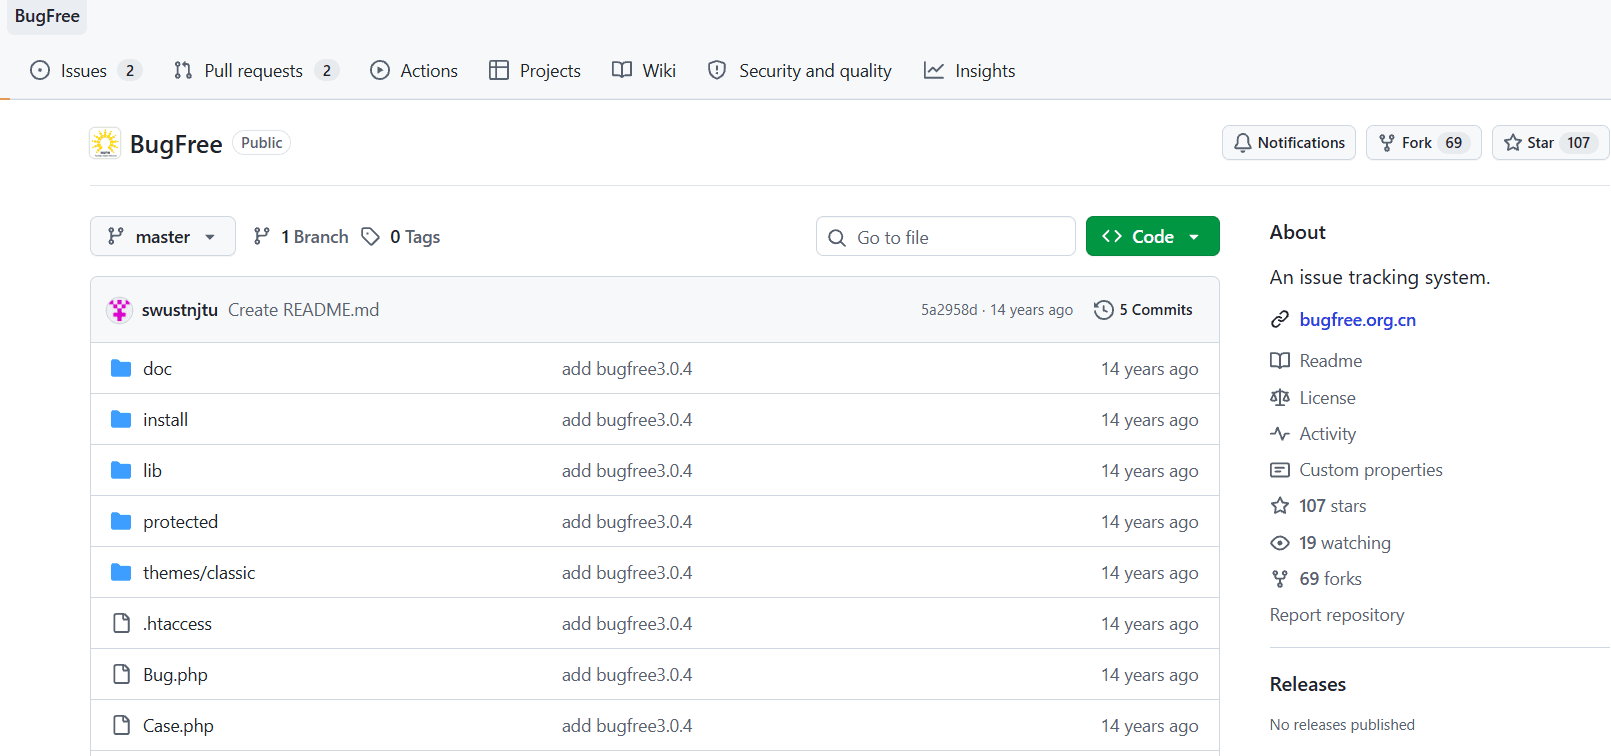Click the Notifications bell button
This screenshot has width=1611, height=756.
[x=1289, y=142]
